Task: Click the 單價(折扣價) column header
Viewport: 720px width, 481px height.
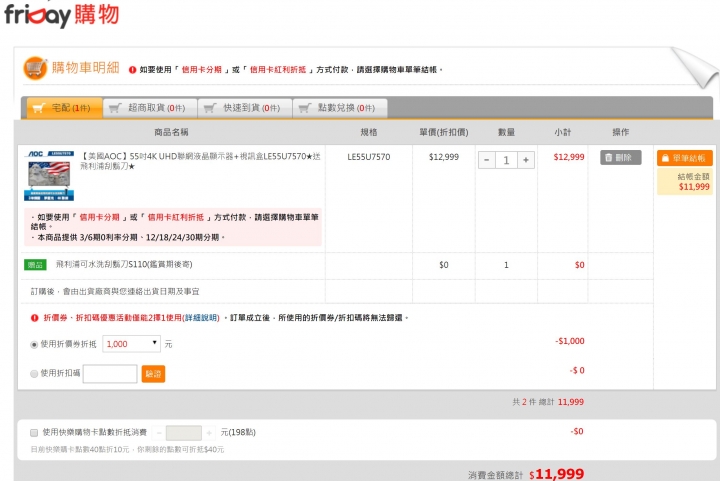Action: click(444, 132)
